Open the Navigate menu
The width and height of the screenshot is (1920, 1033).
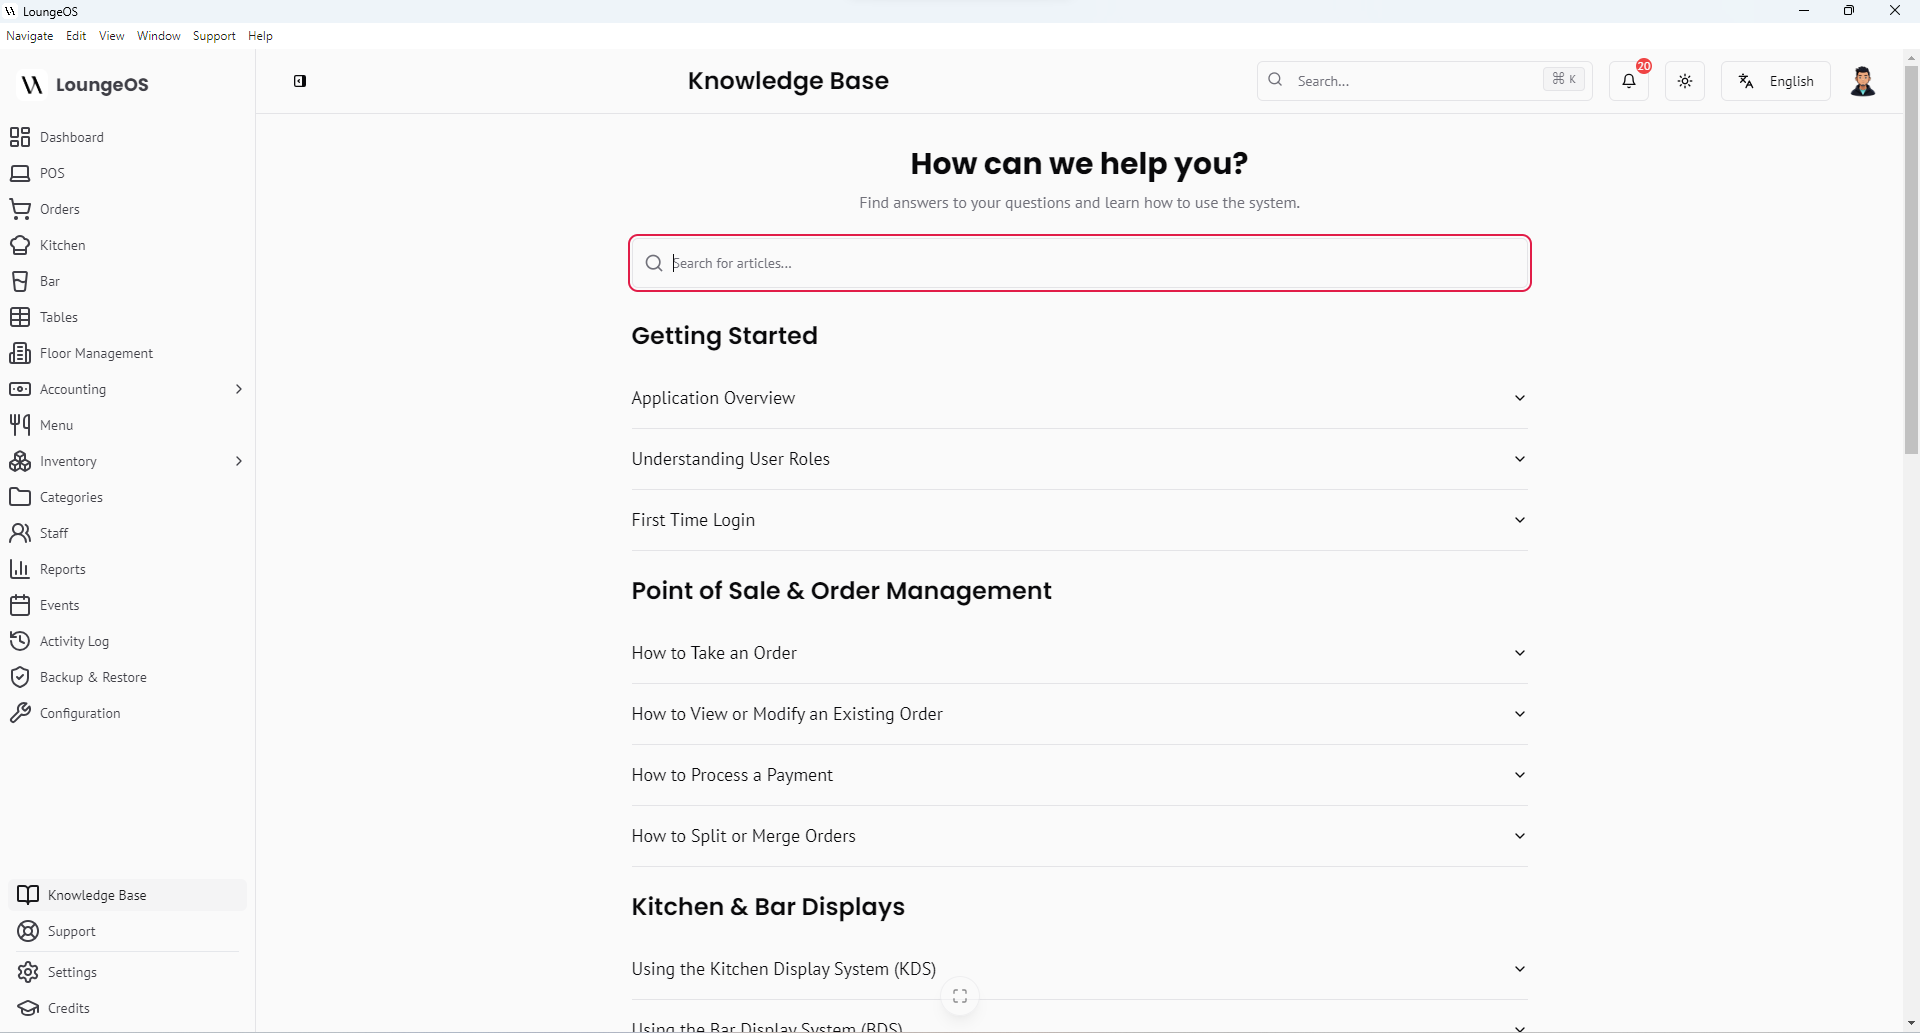pos(30,36)
